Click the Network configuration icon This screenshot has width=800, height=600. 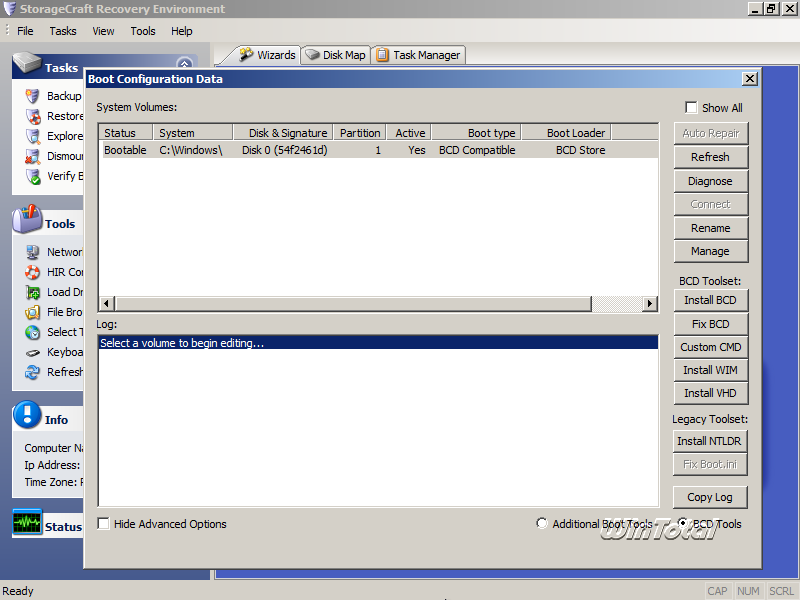click(x=33, y=252)
